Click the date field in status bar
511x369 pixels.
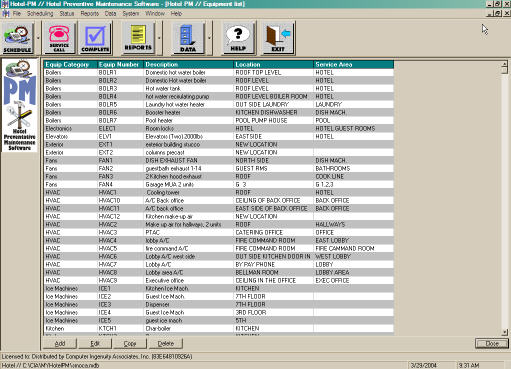tap(431, 365)
